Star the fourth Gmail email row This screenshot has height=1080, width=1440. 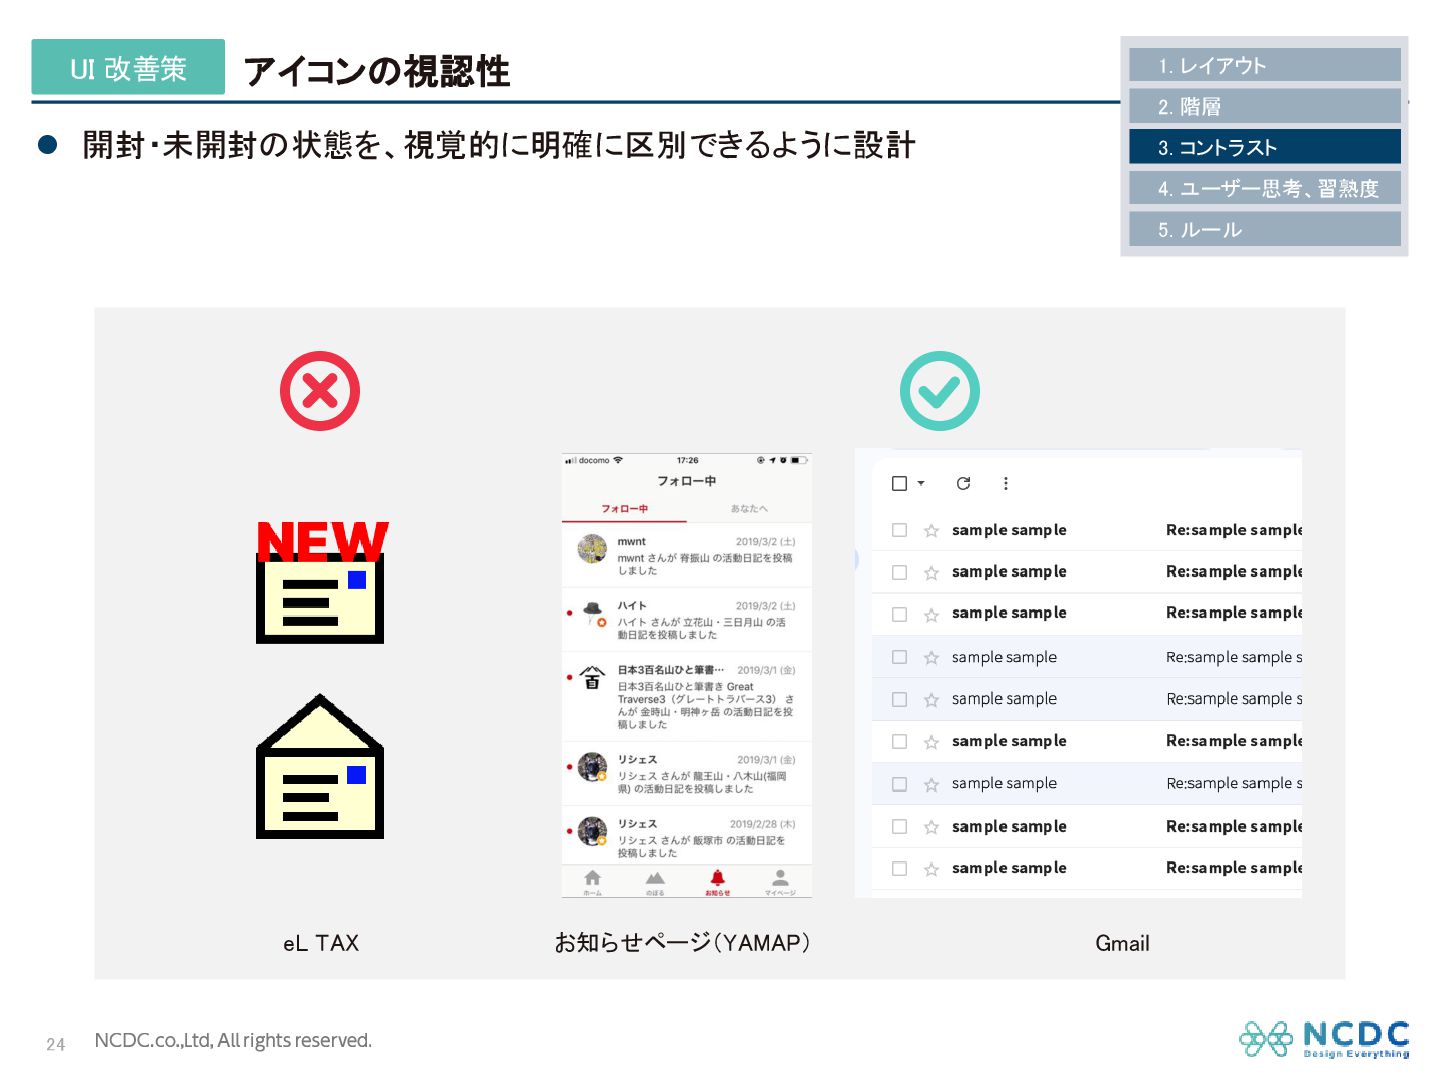pyautogui.click(x=931, y=657)
